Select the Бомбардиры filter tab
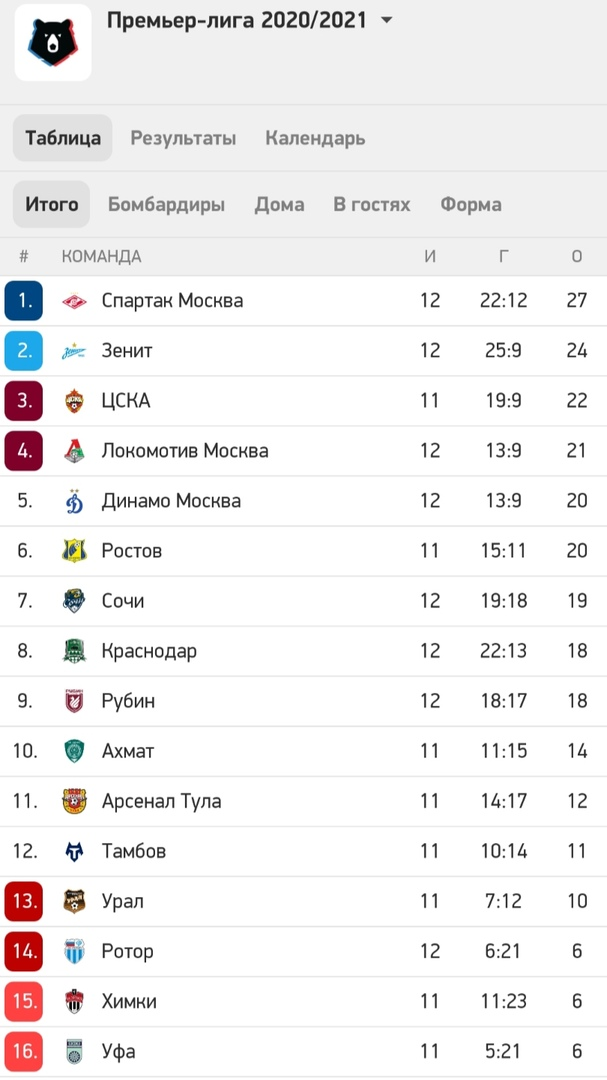 point(166,205)
